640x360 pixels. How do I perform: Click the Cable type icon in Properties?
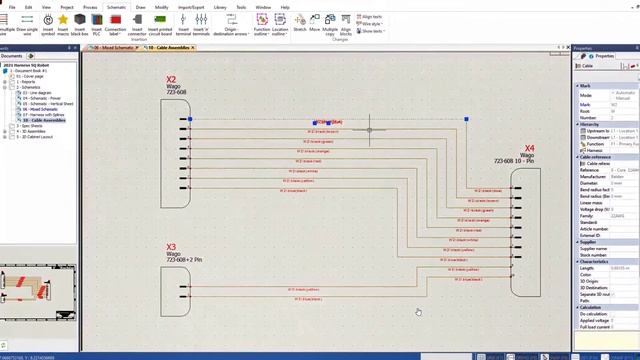[x=578, y=66]
